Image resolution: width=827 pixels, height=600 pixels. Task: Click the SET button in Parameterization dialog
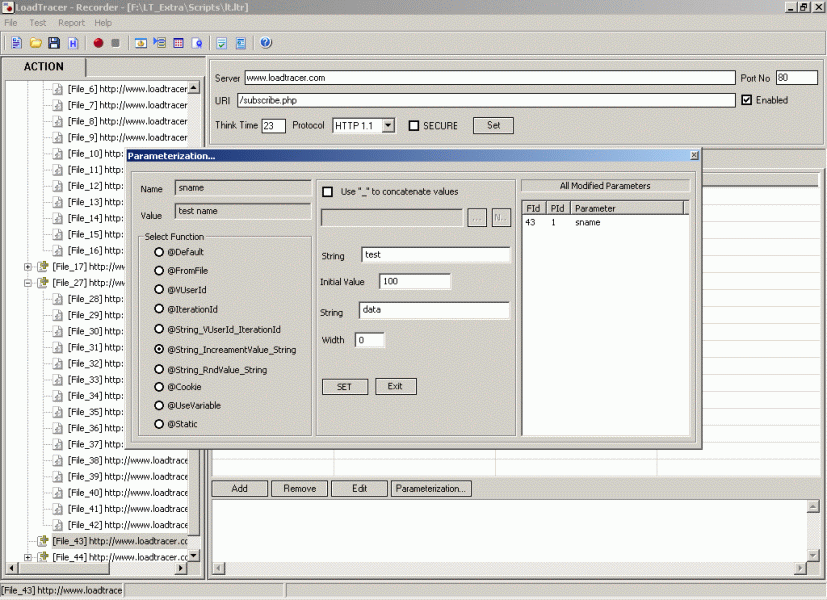pos(344,387)
